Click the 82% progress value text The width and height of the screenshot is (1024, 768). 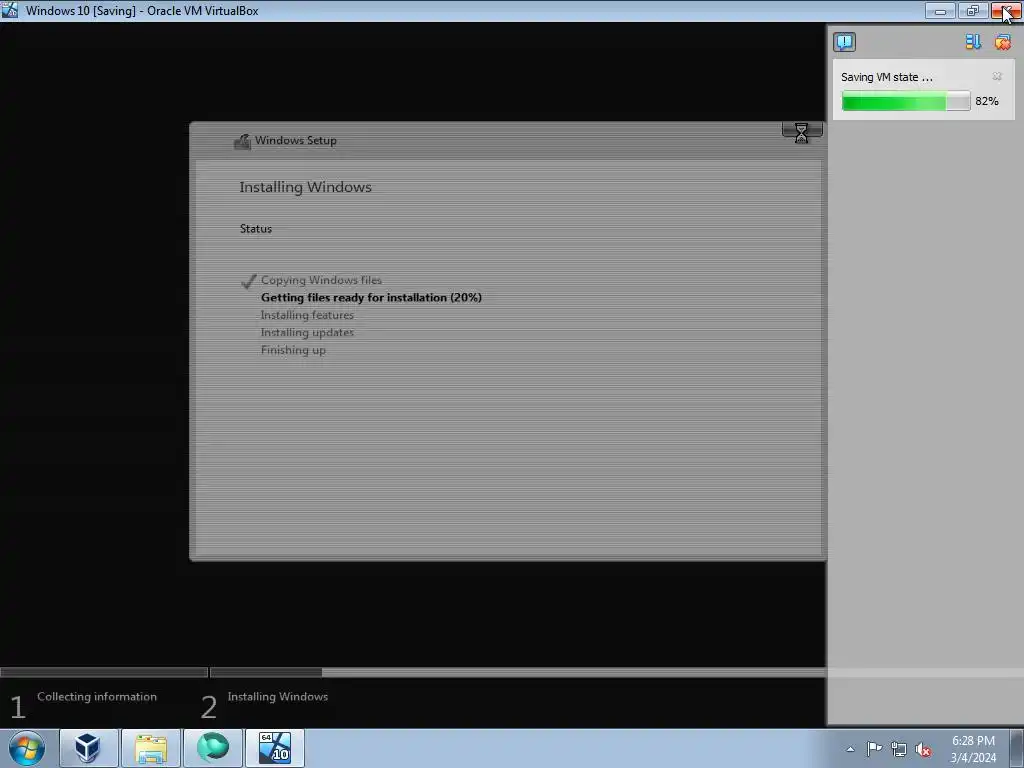point(987,101)
